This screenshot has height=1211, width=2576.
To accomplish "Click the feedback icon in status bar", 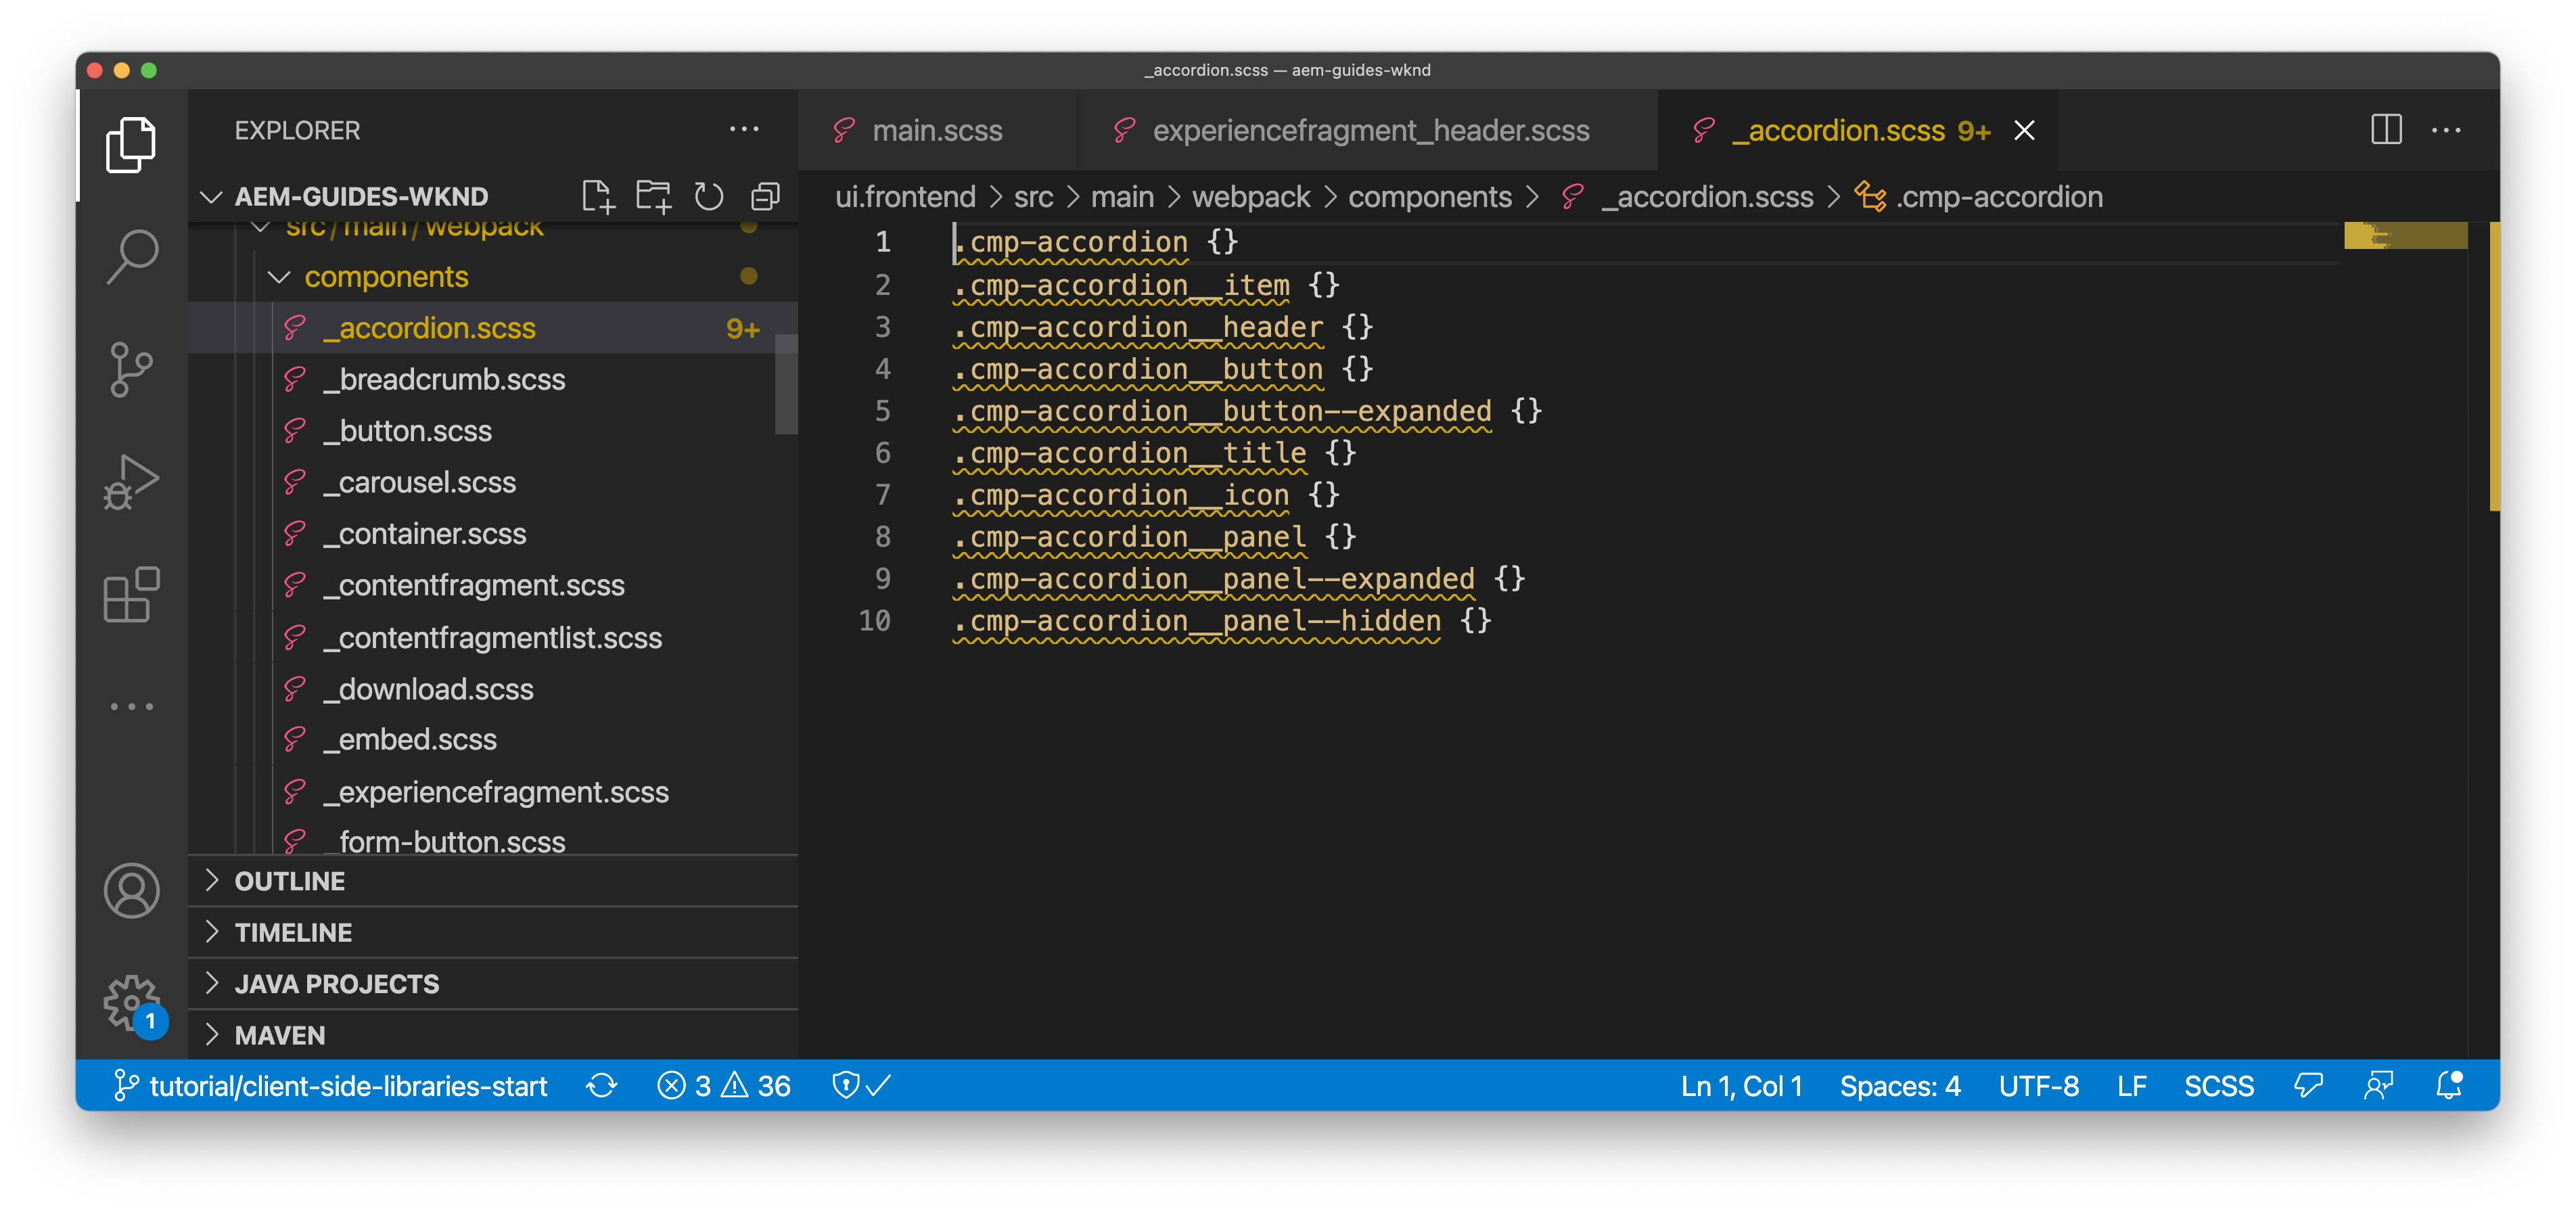I will point(2309,1086).
